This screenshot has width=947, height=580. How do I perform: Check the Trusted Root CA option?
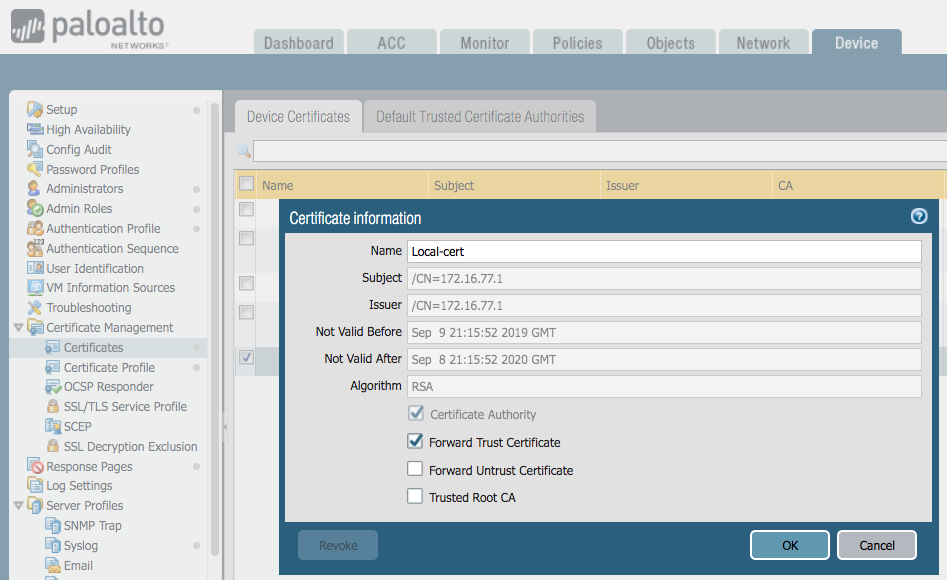[x=415, y=497]
